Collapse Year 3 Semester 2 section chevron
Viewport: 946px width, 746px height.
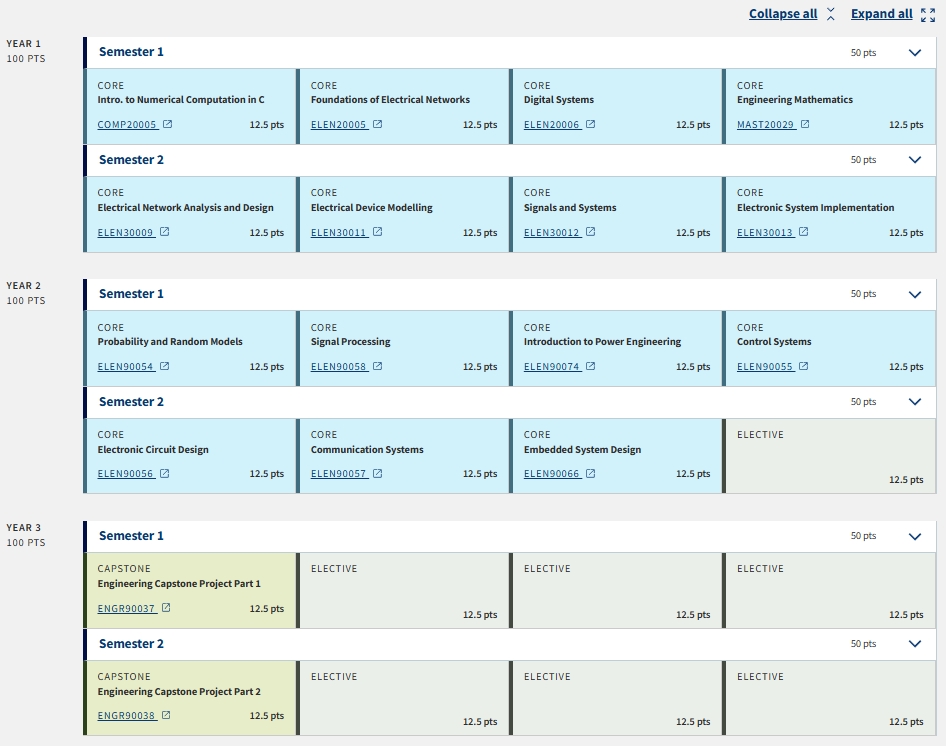[x=914, y=644]
